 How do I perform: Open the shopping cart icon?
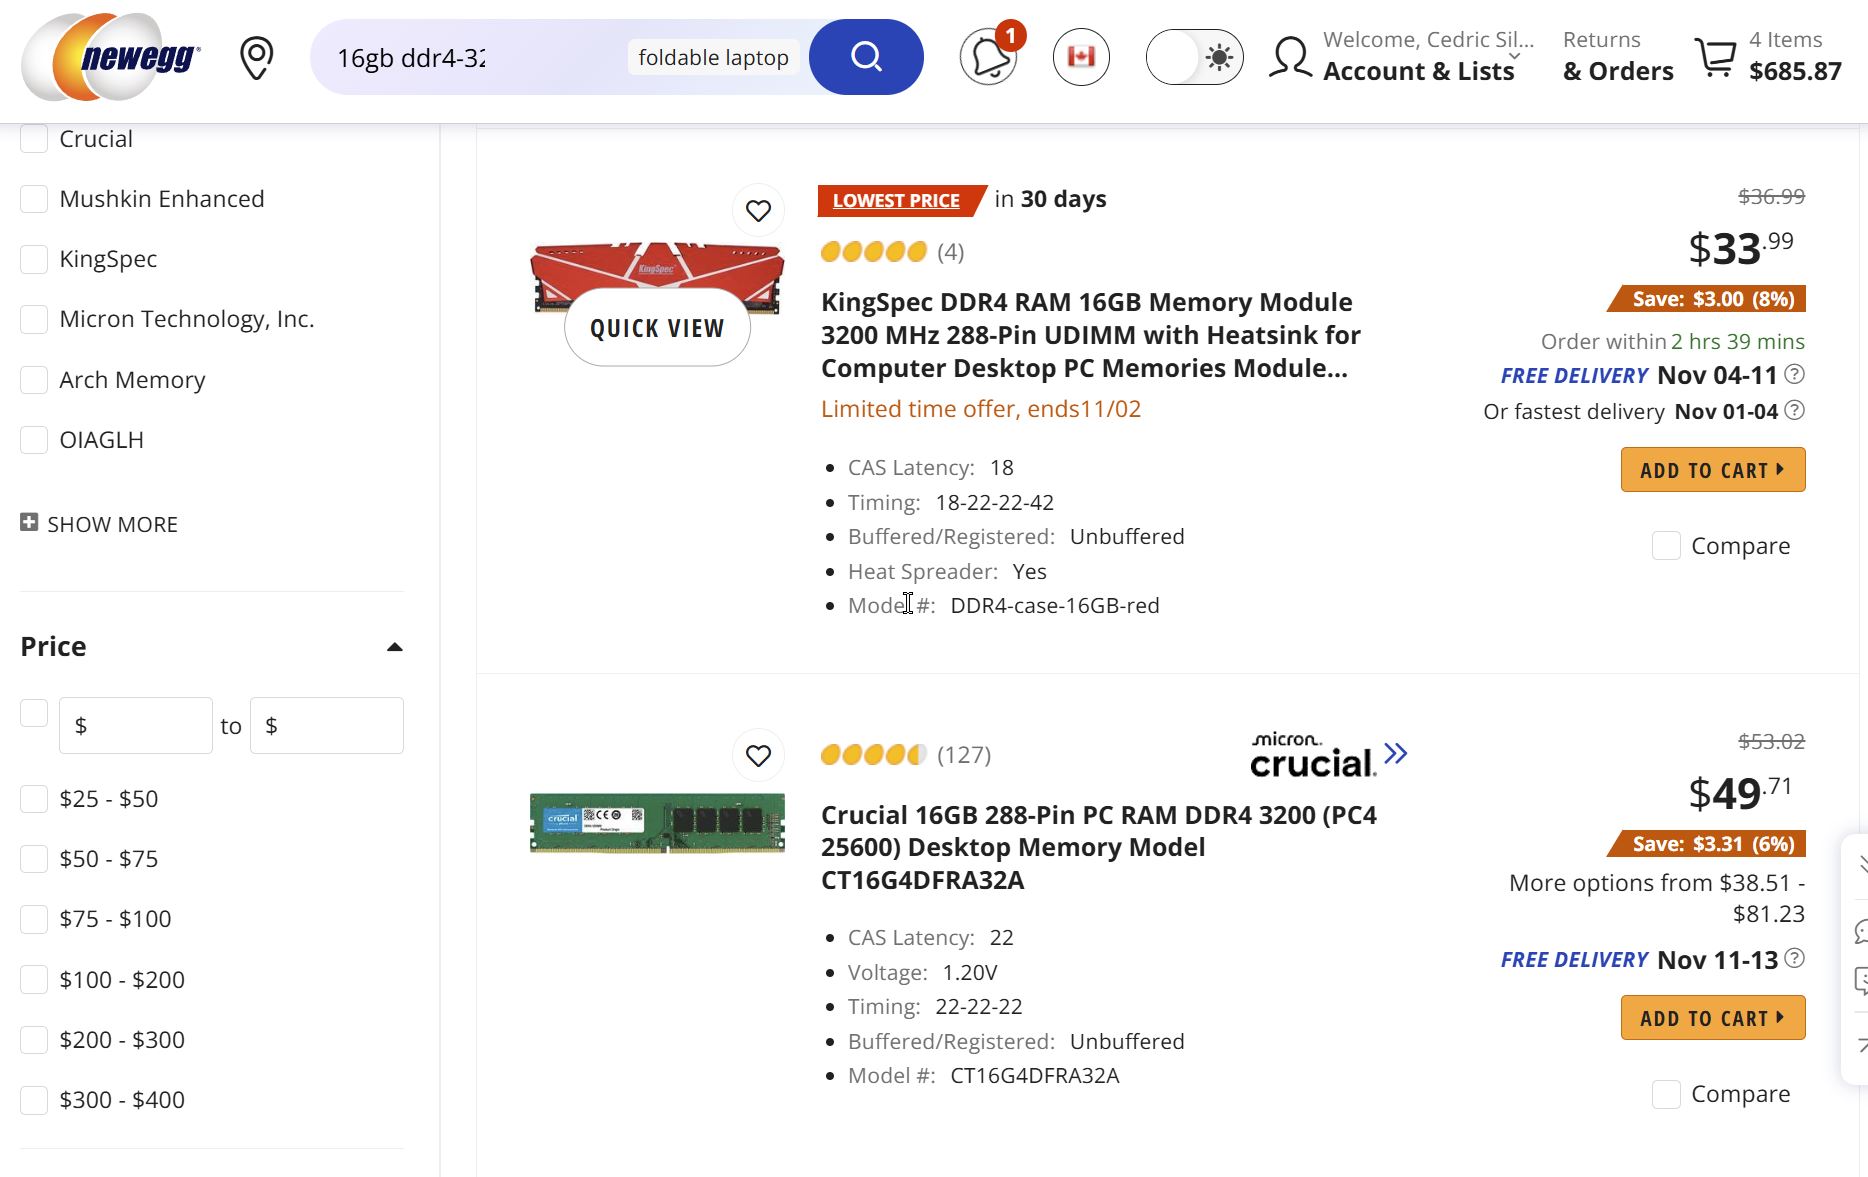[x=1716, y=57]
